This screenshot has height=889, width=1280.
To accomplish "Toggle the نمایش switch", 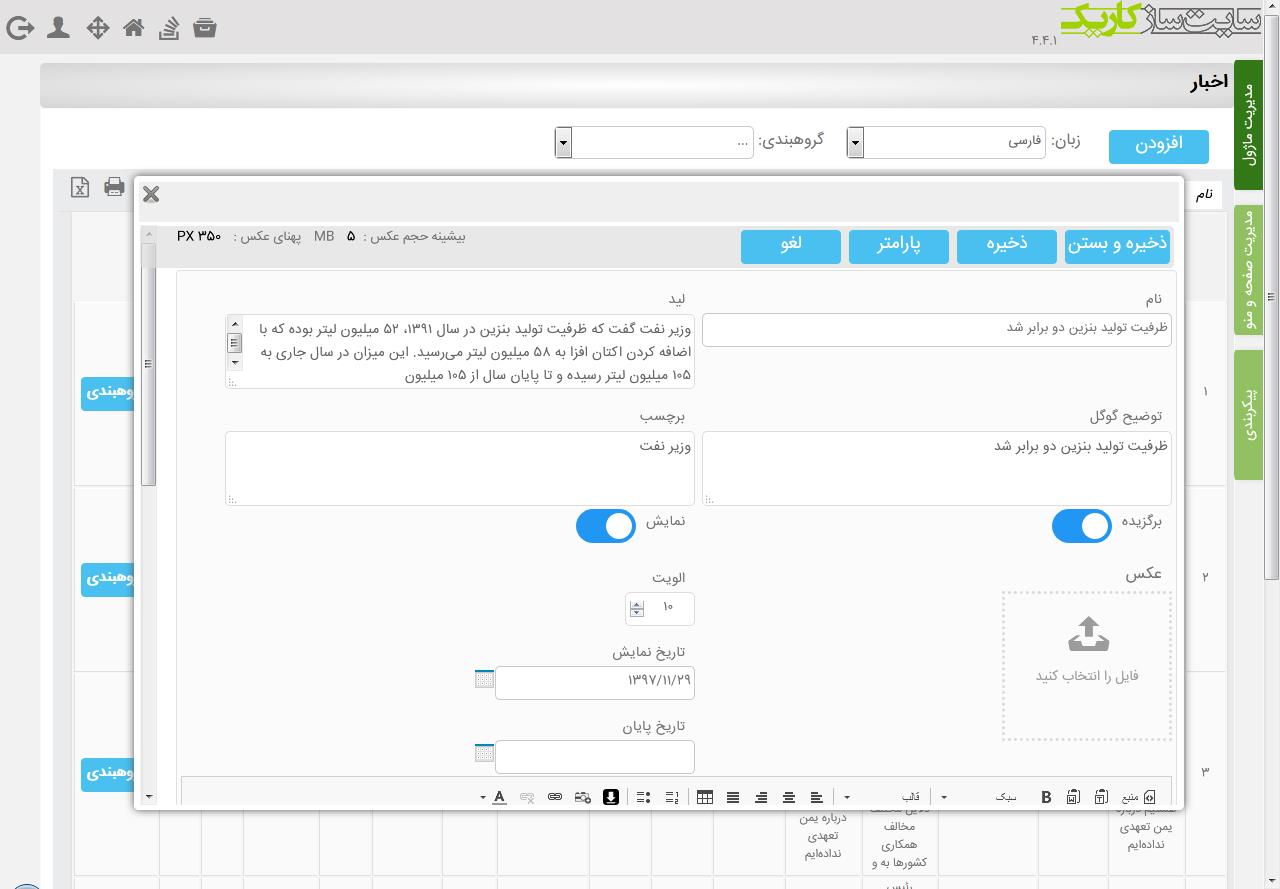I will tap(605, 526).
